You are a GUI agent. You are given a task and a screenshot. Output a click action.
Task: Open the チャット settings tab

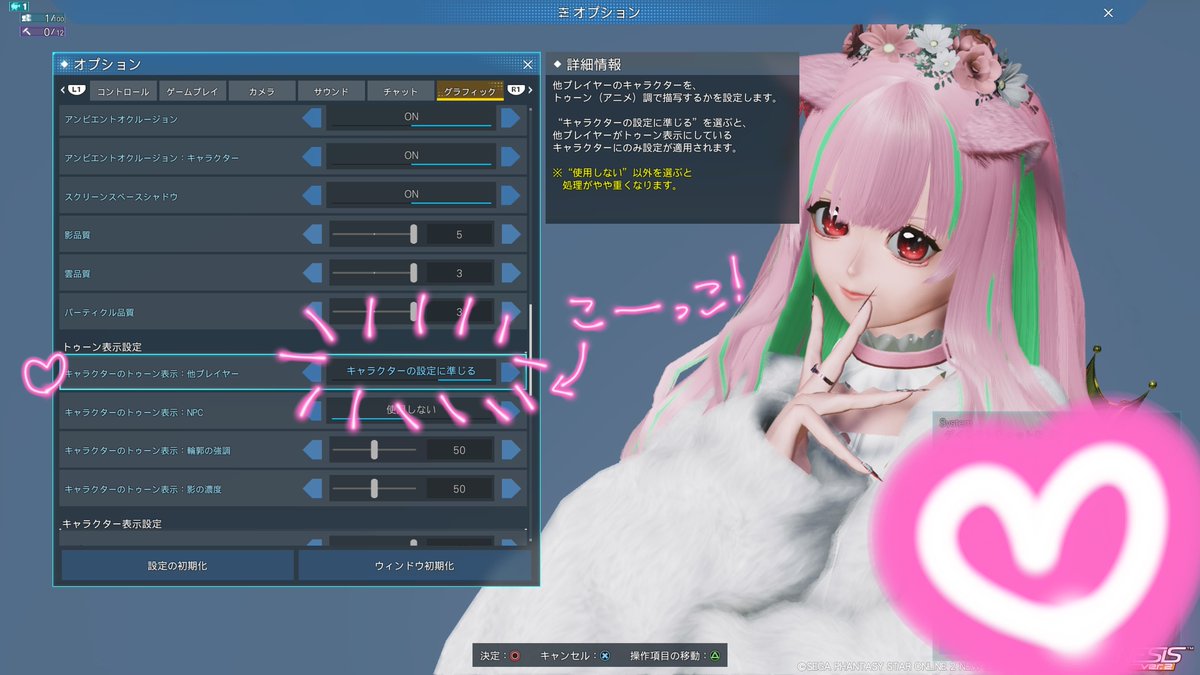[x=399, y=90]
